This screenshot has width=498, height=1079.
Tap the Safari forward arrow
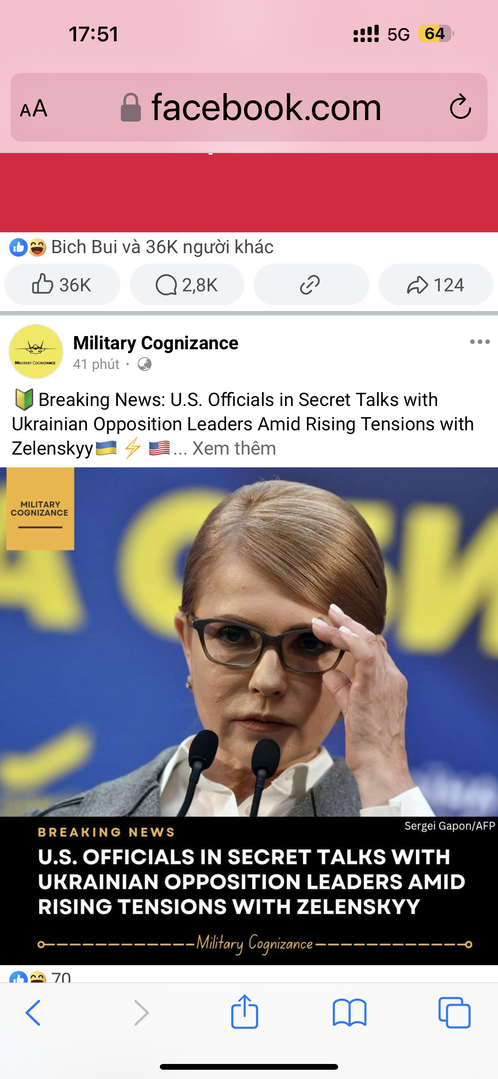(x=140, y=1013)
